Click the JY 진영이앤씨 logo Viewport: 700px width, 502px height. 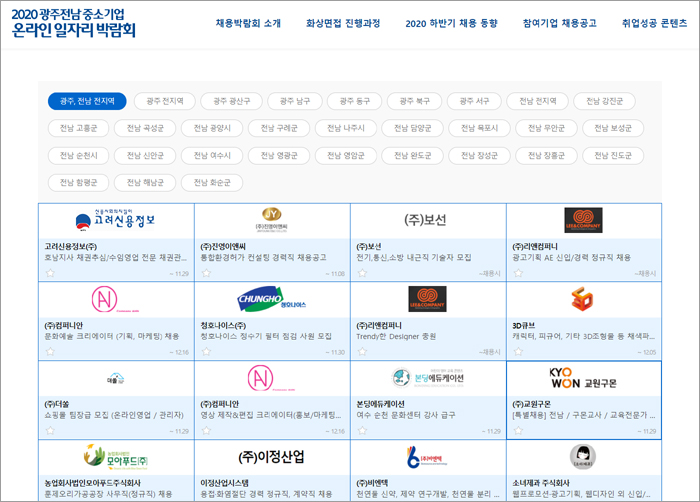point(271,219)
